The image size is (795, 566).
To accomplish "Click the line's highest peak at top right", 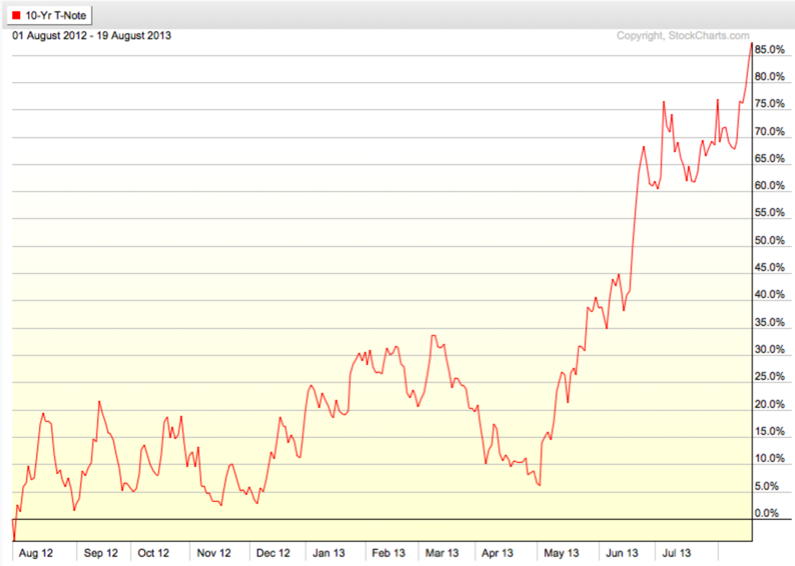I will tap(751, 43).
